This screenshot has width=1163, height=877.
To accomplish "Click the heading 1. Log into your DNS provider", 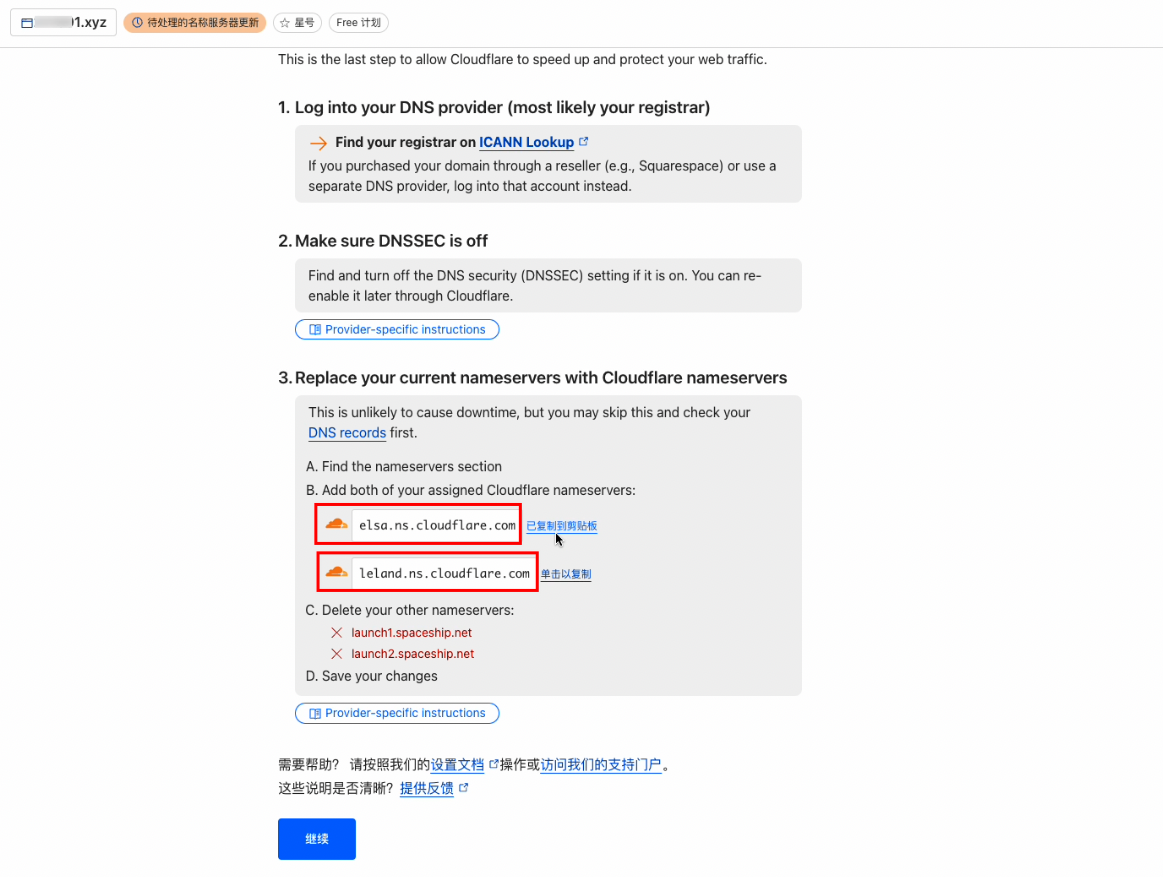I will (x=494, y=107).
